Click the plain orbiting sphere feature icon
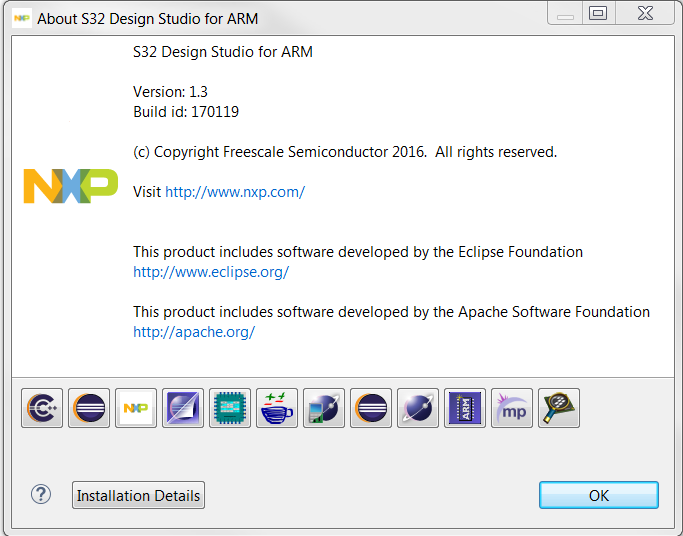 pos(418,408)
